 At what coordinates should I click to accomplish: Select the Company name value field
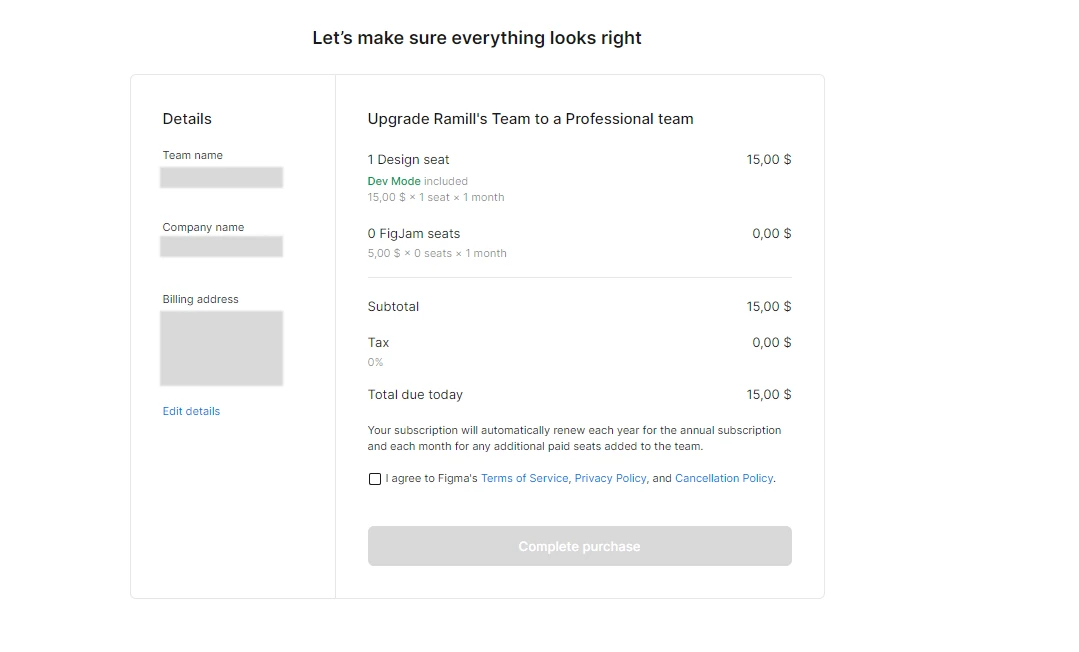(x=222, y=246)
